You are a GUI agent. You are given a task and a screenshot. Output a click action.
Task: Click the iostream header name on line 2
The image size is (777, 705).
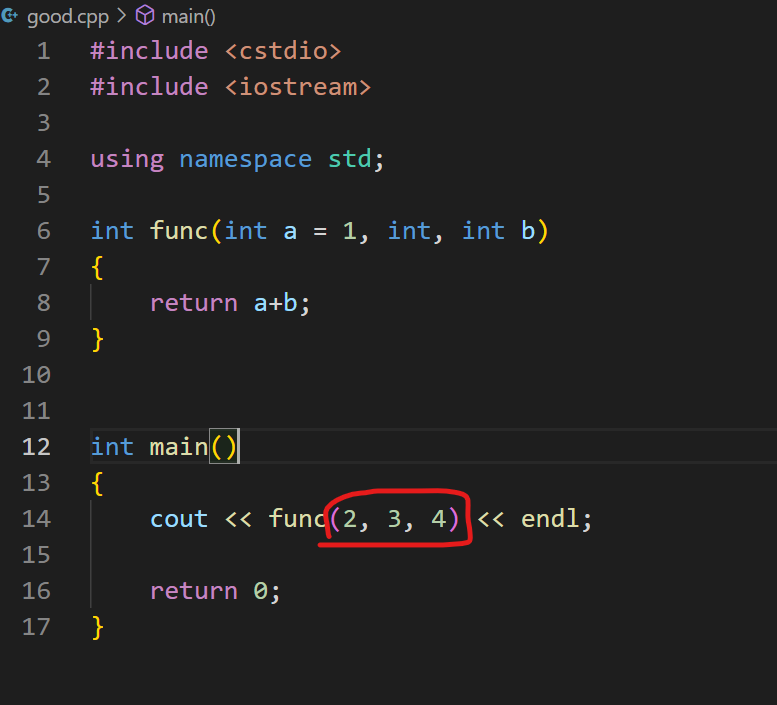click(298, 87)
